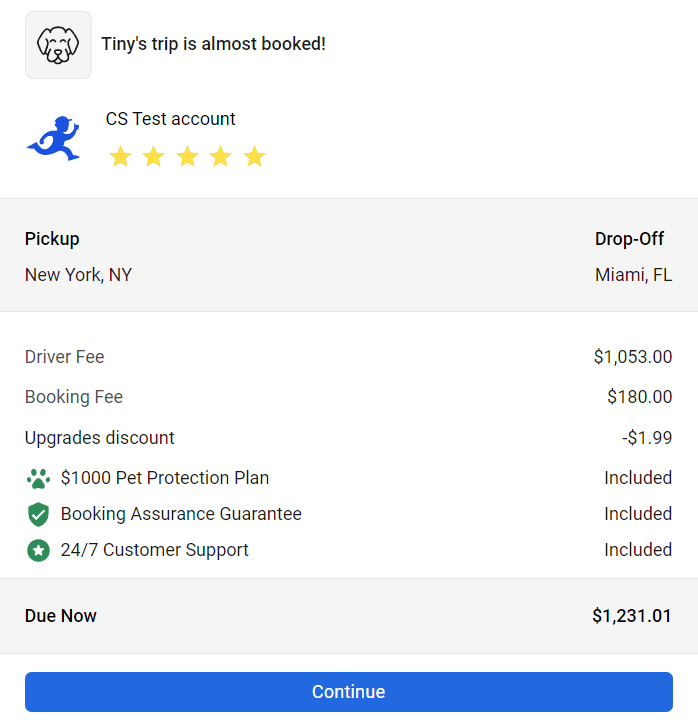Click the New York, NY pickup location
This screenshot has width=698, height=725.
coord(78,275)
